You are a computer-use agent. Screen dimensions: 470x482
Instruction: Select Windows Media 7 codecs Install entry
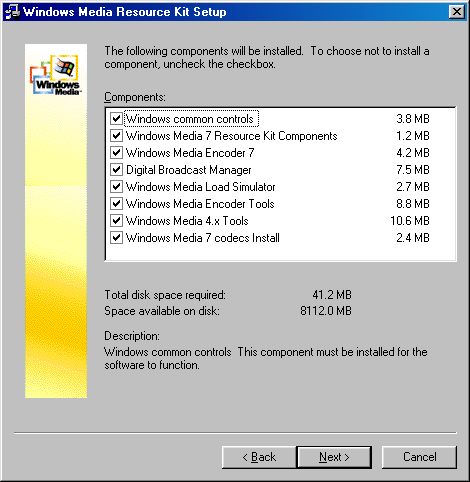click(203, 238)
